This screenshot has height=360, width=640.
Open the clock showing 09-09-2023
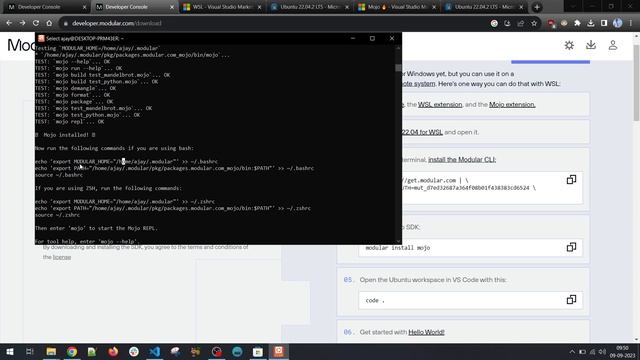pos(622,351)
